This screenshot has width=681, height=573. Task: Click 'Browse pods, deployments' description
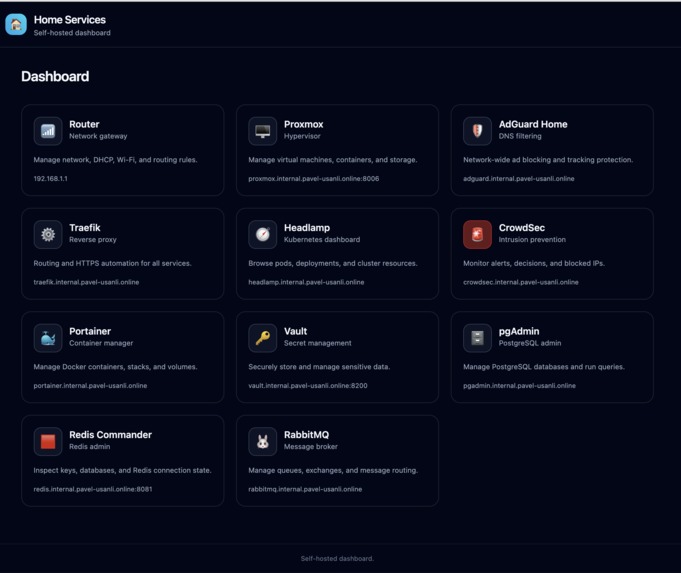(x=333, y=263)
